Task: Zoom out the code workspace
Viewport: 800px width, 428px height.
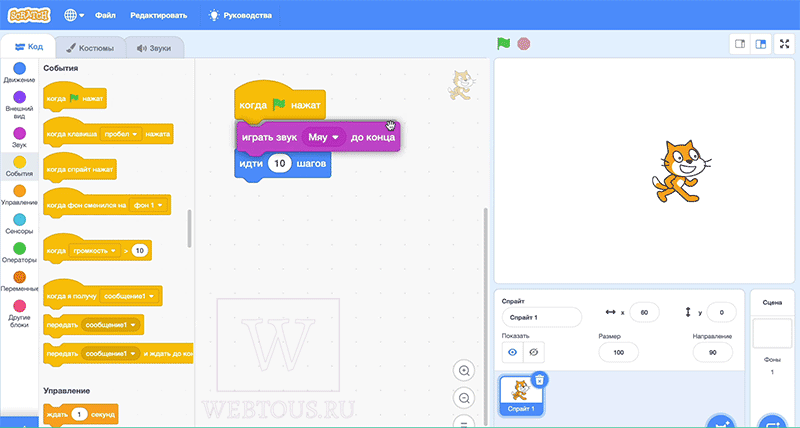Action: click(x=464, y=398)
